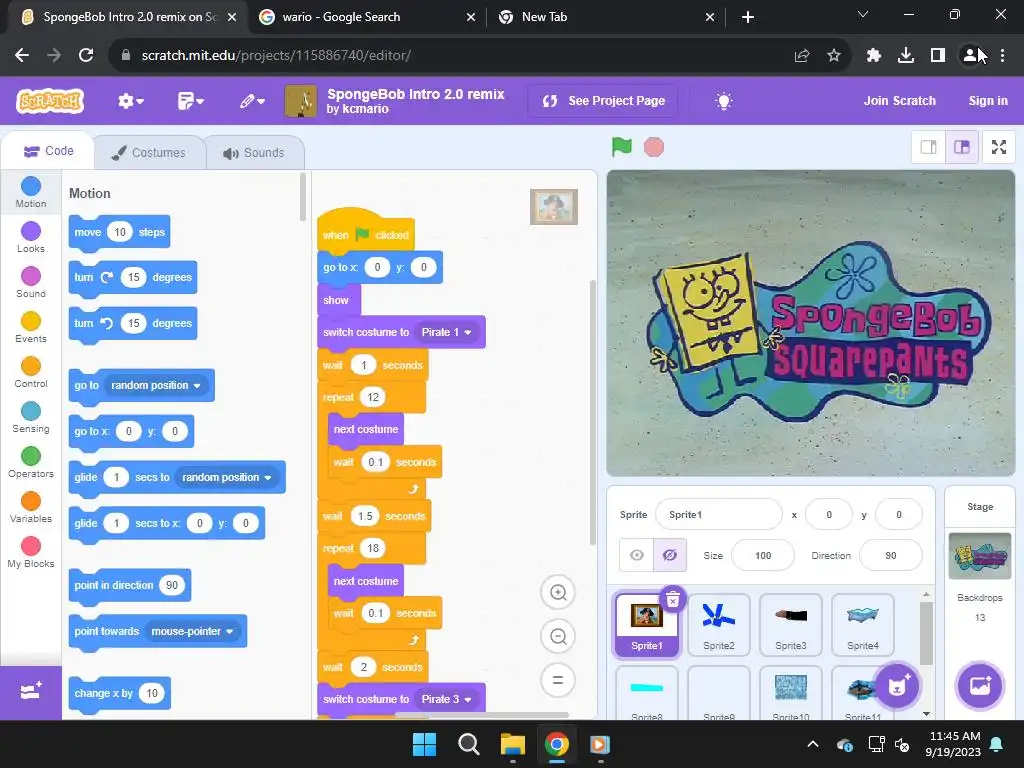This screenshot has width=1024, height=768.
Task: Click the point in direction 90 block
Action: (129, 585)
